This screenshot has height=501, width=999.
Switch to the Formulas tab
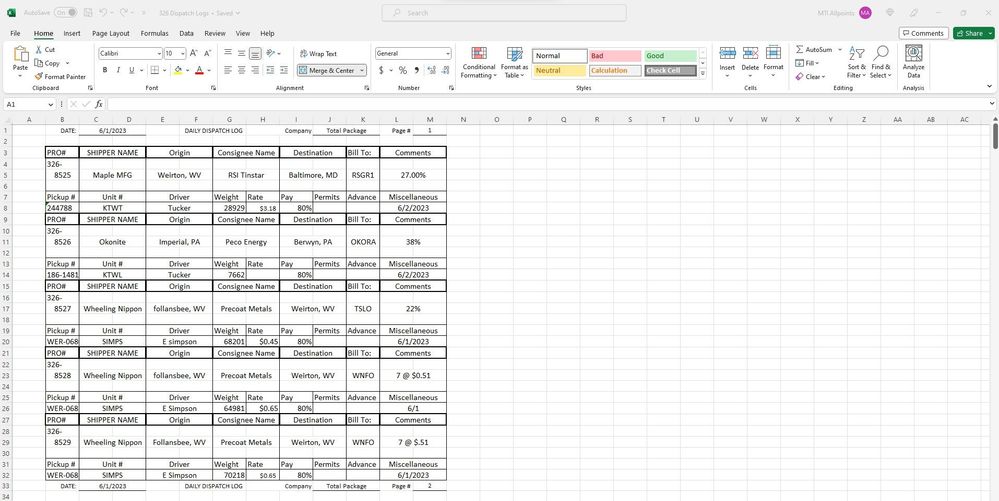[154, 33]
